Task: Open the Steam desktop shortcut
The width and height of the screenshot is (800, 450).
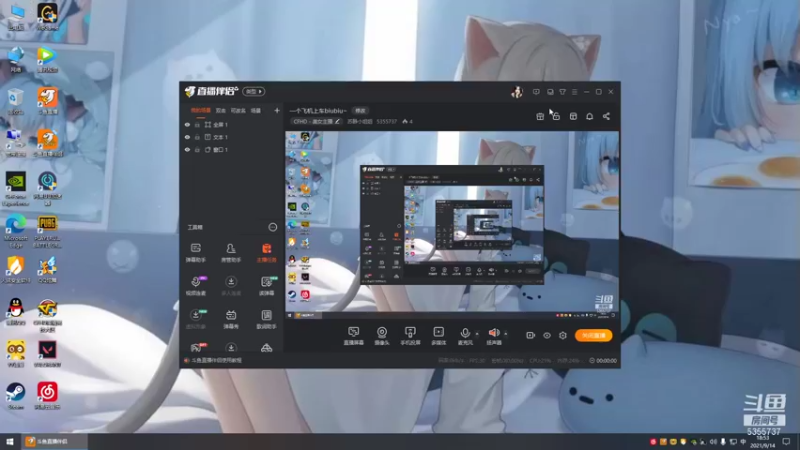Action: [x=16, y=396]
